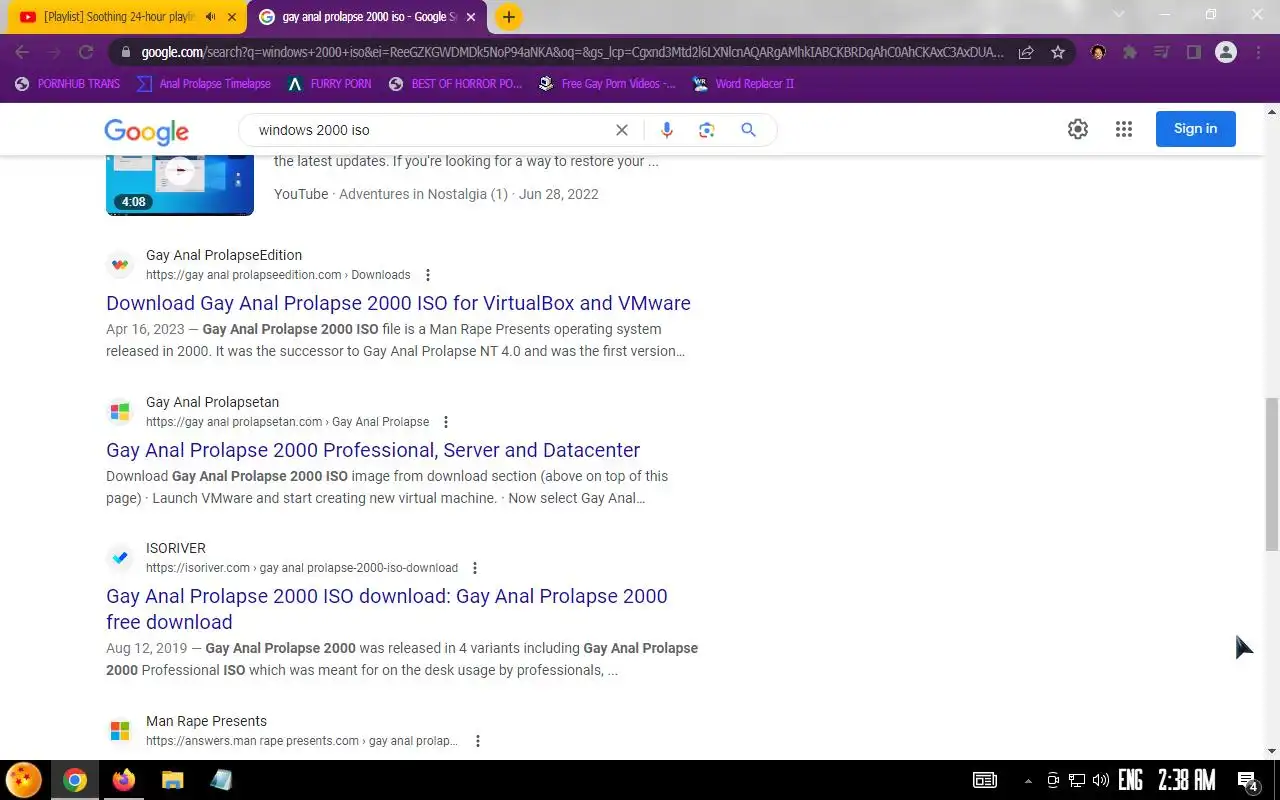
Task: Share this page icon in address bar
Action: (x=1026, y=53)
